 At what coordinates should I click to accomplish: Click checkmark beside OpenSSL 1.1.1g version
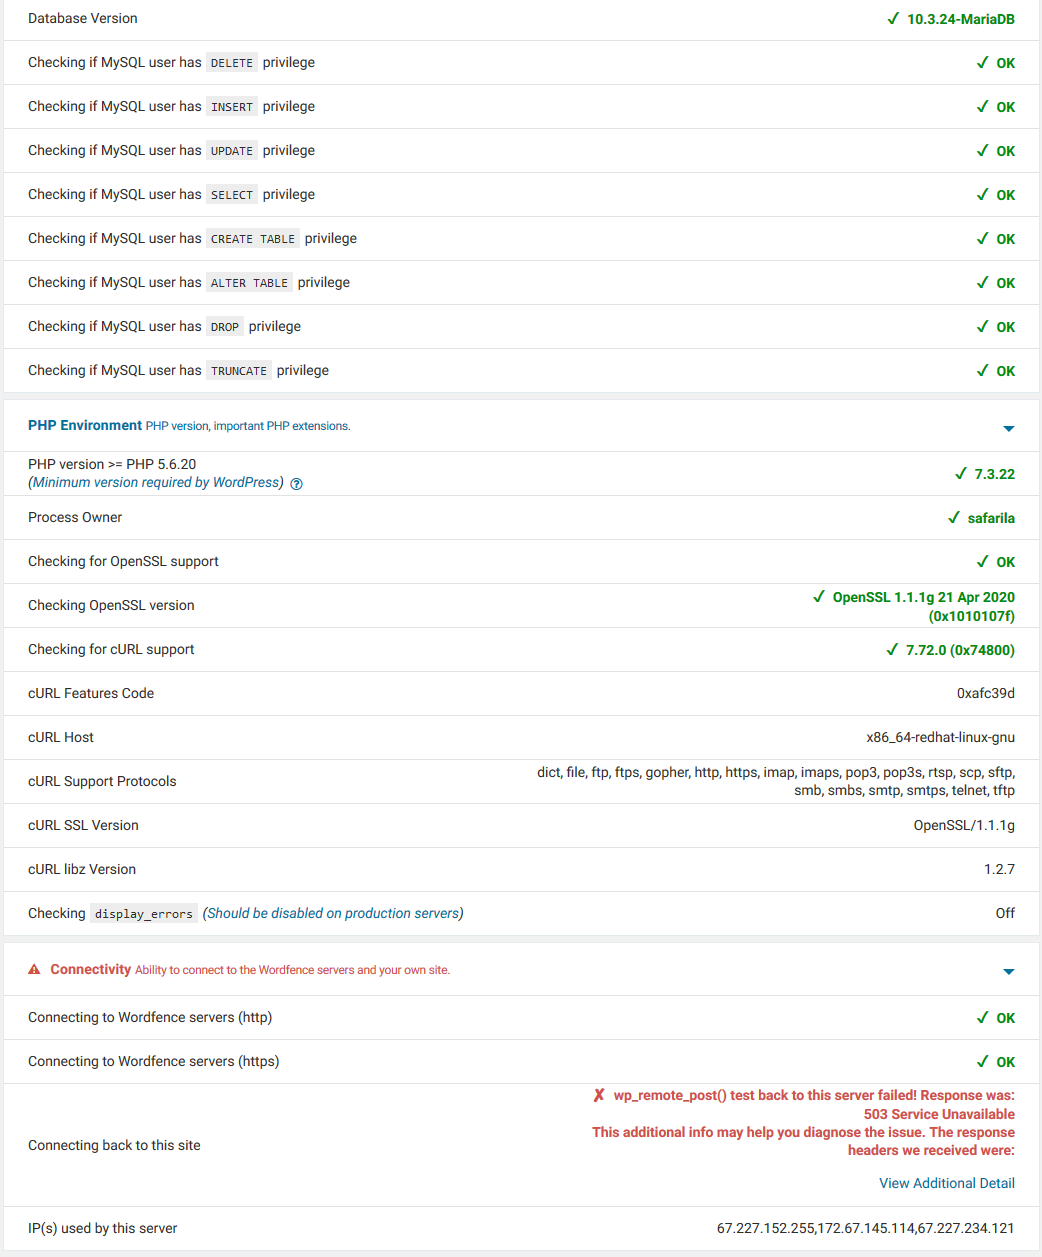click(819, 597)
